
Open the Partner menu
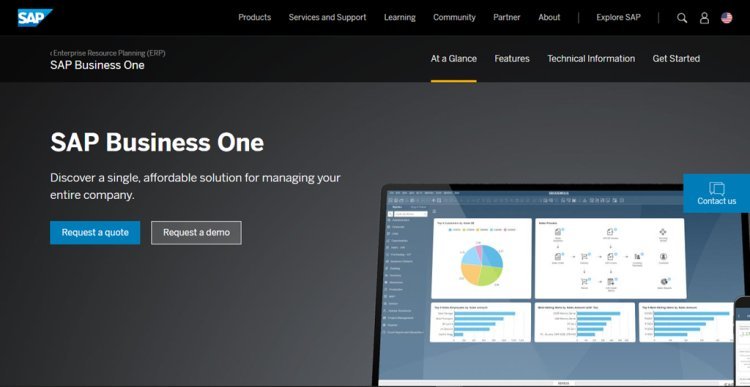tap(507, 17)
